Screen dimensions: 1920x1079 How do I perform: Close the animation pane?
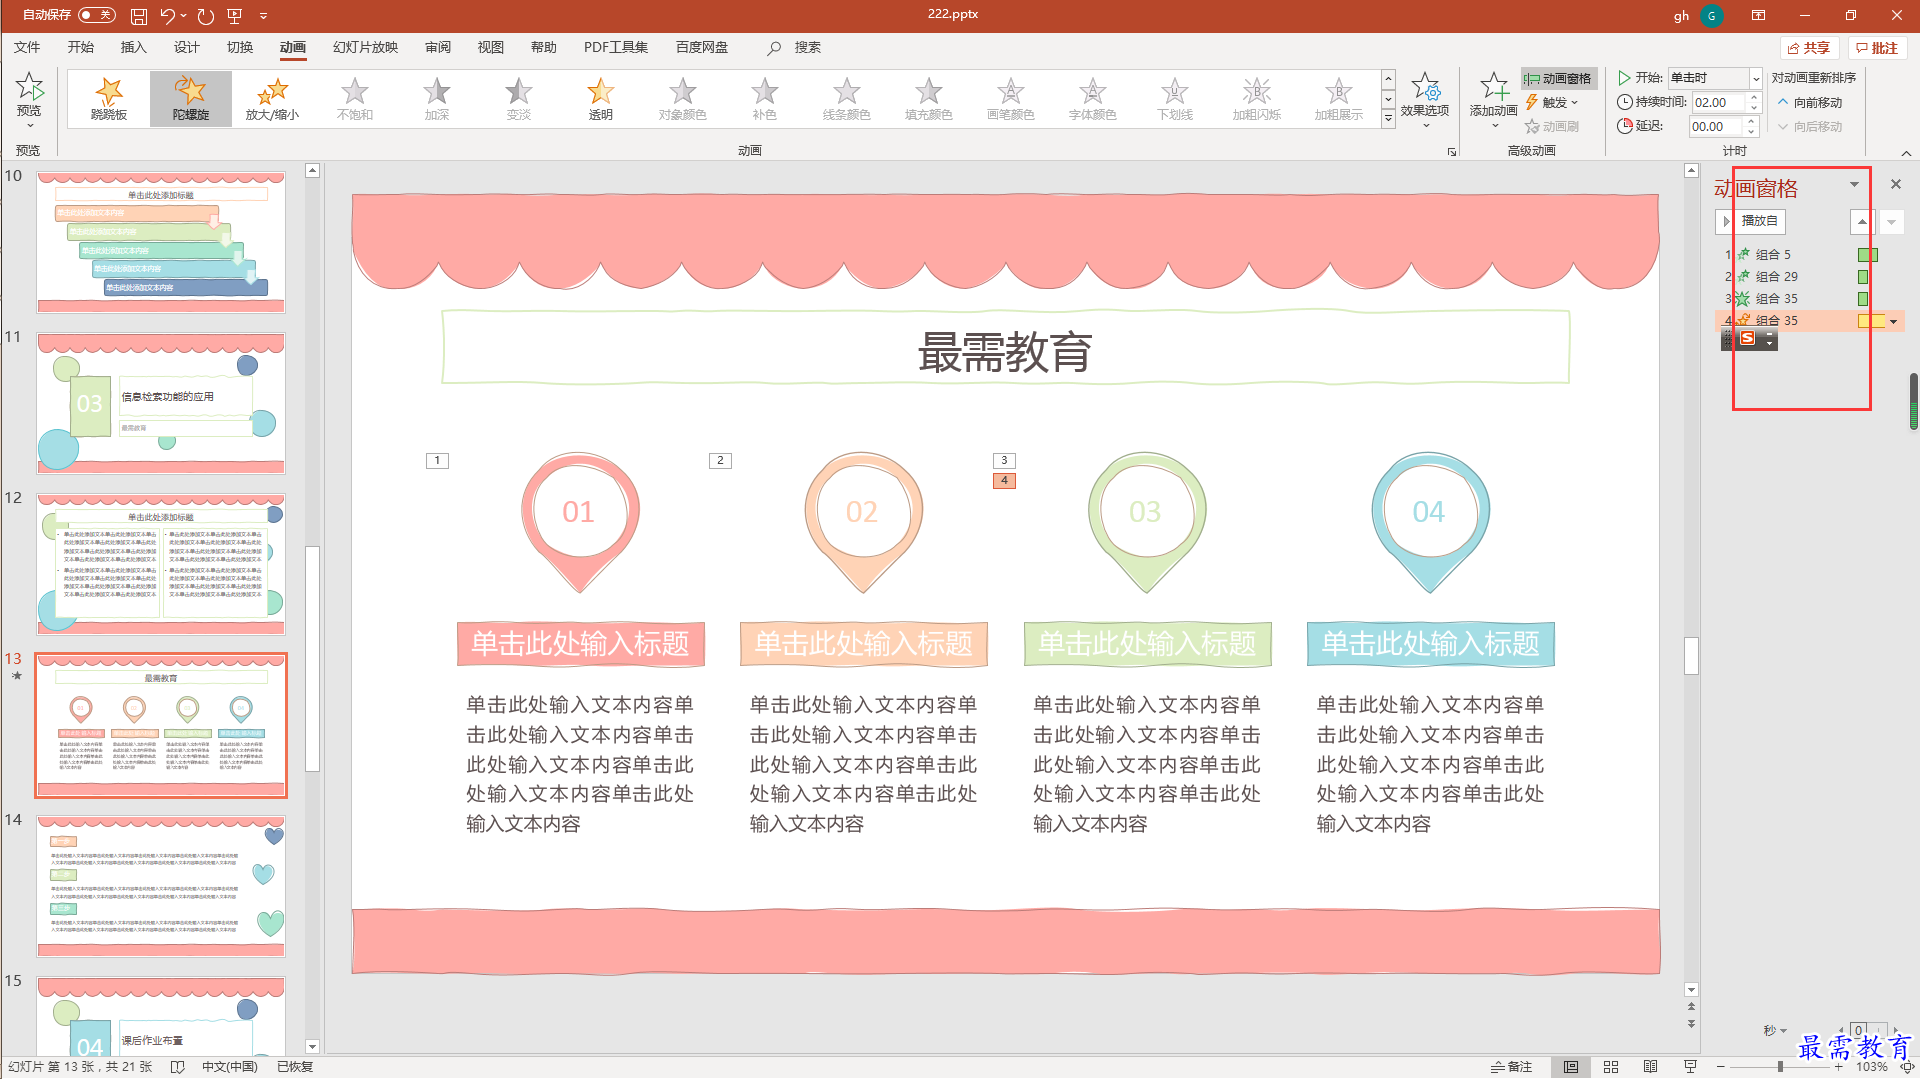click(1895, 184)
